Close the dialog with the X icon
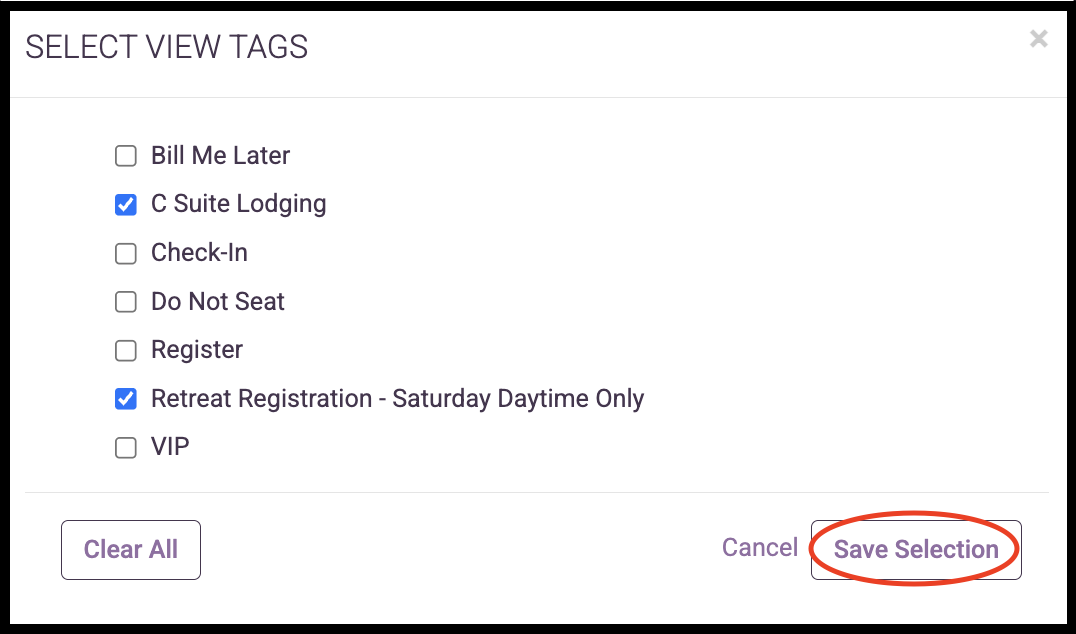Image resolution: width=1076 pixels, height=634 pixels. [1038, 39]
